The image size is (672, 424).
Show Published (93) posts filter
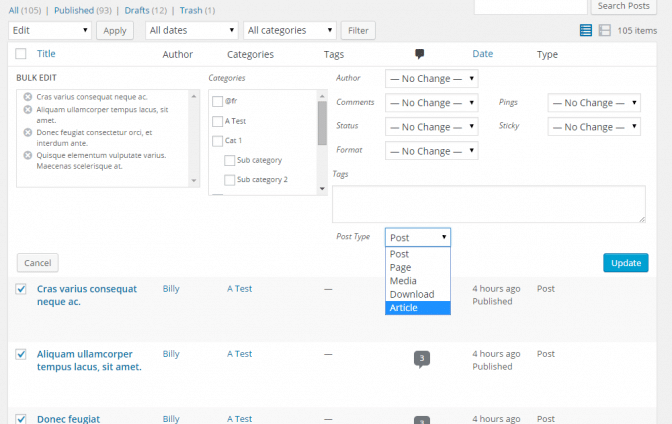pyautogui.click(x=83, y=10)
